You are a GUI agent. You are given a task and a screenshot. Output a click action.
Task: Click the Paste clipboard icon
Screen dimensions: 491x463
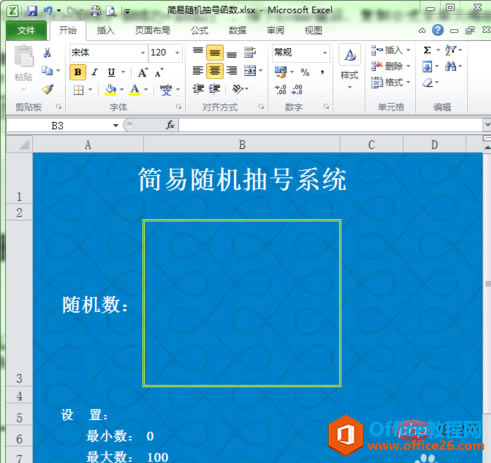pos(24,56)
